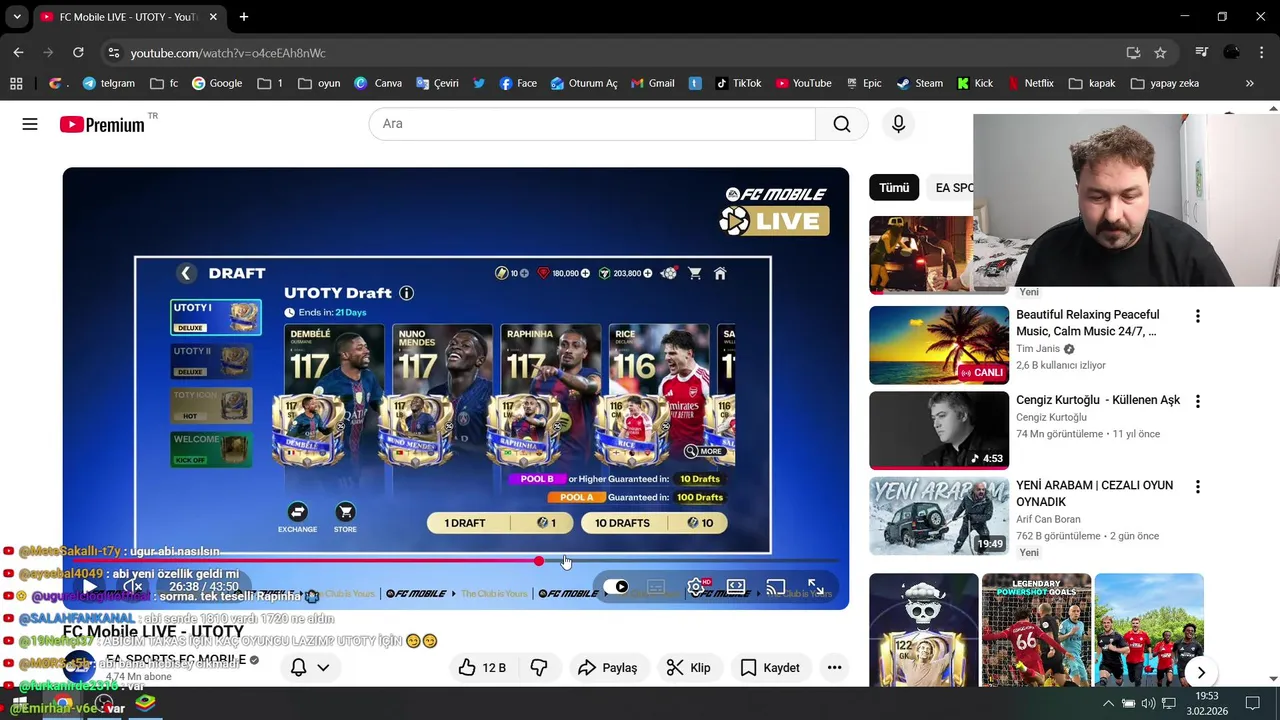Play the paused video
This screenshot has width=1280, height=720.
89,587
